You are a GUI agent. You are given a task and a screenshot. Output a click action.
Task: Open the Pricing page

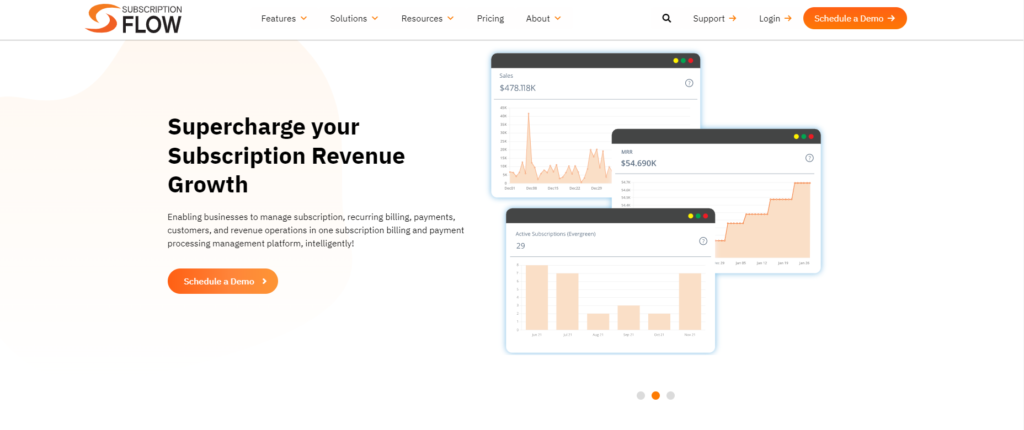pyautogui.click(x=490, y=18)
